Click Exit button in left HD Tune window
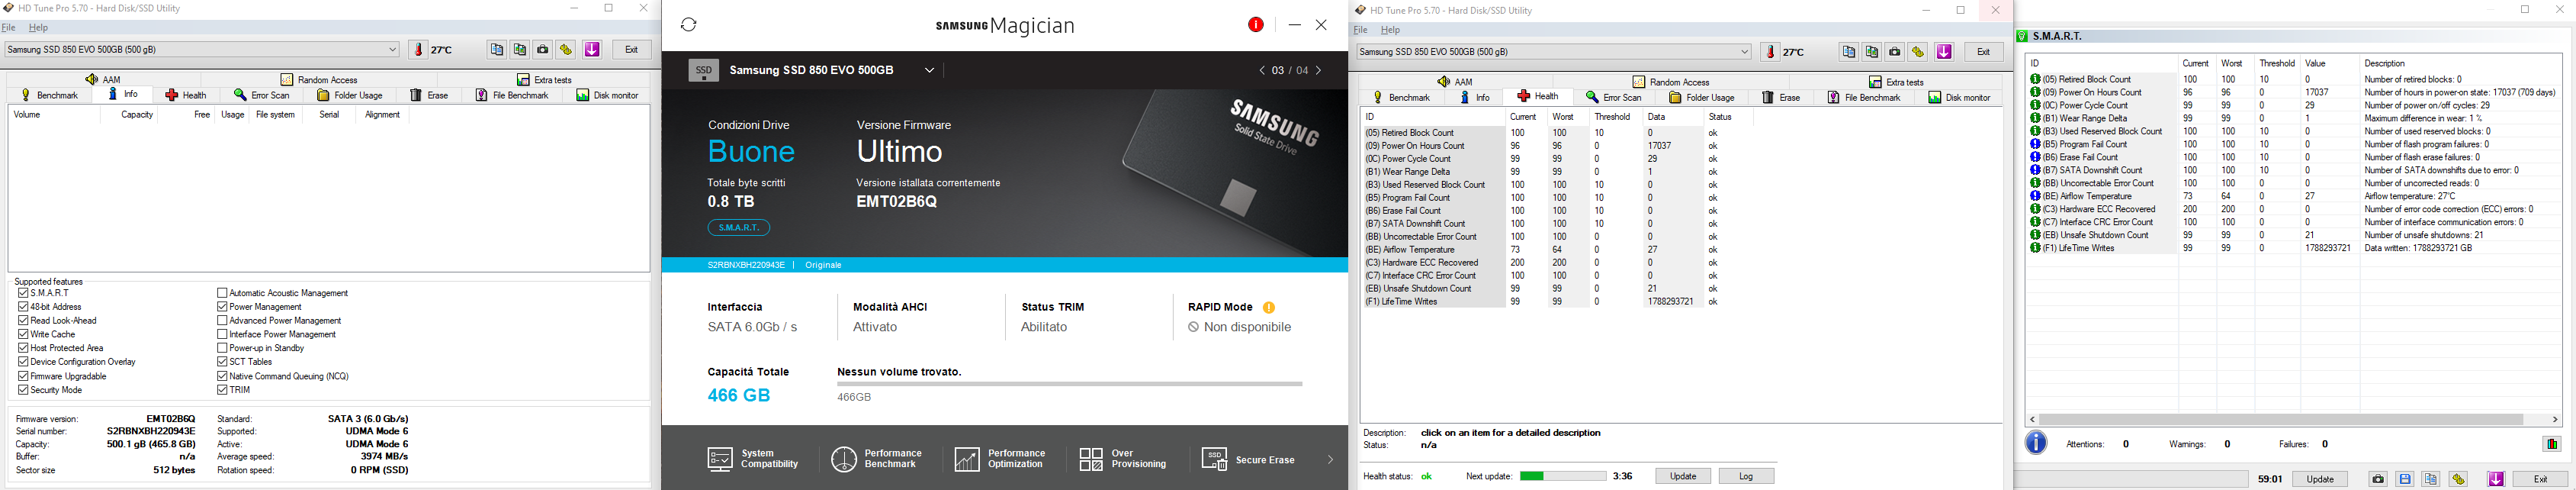 point(631,50)
